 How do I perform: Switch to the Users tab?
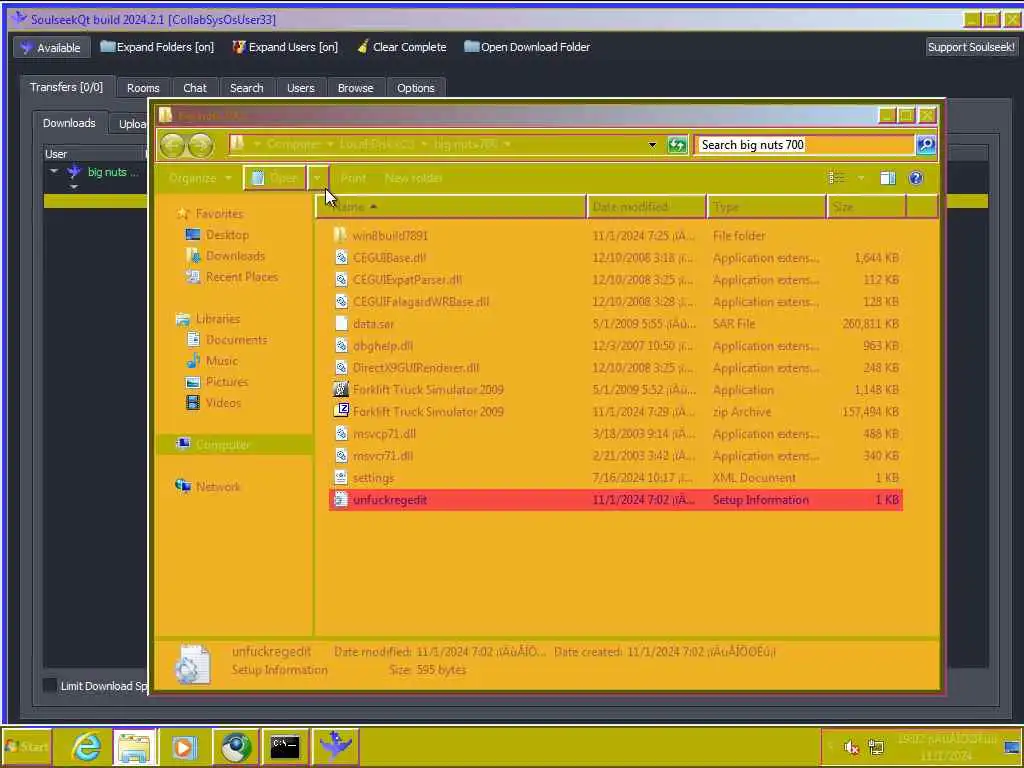click(x=300, y=88)
